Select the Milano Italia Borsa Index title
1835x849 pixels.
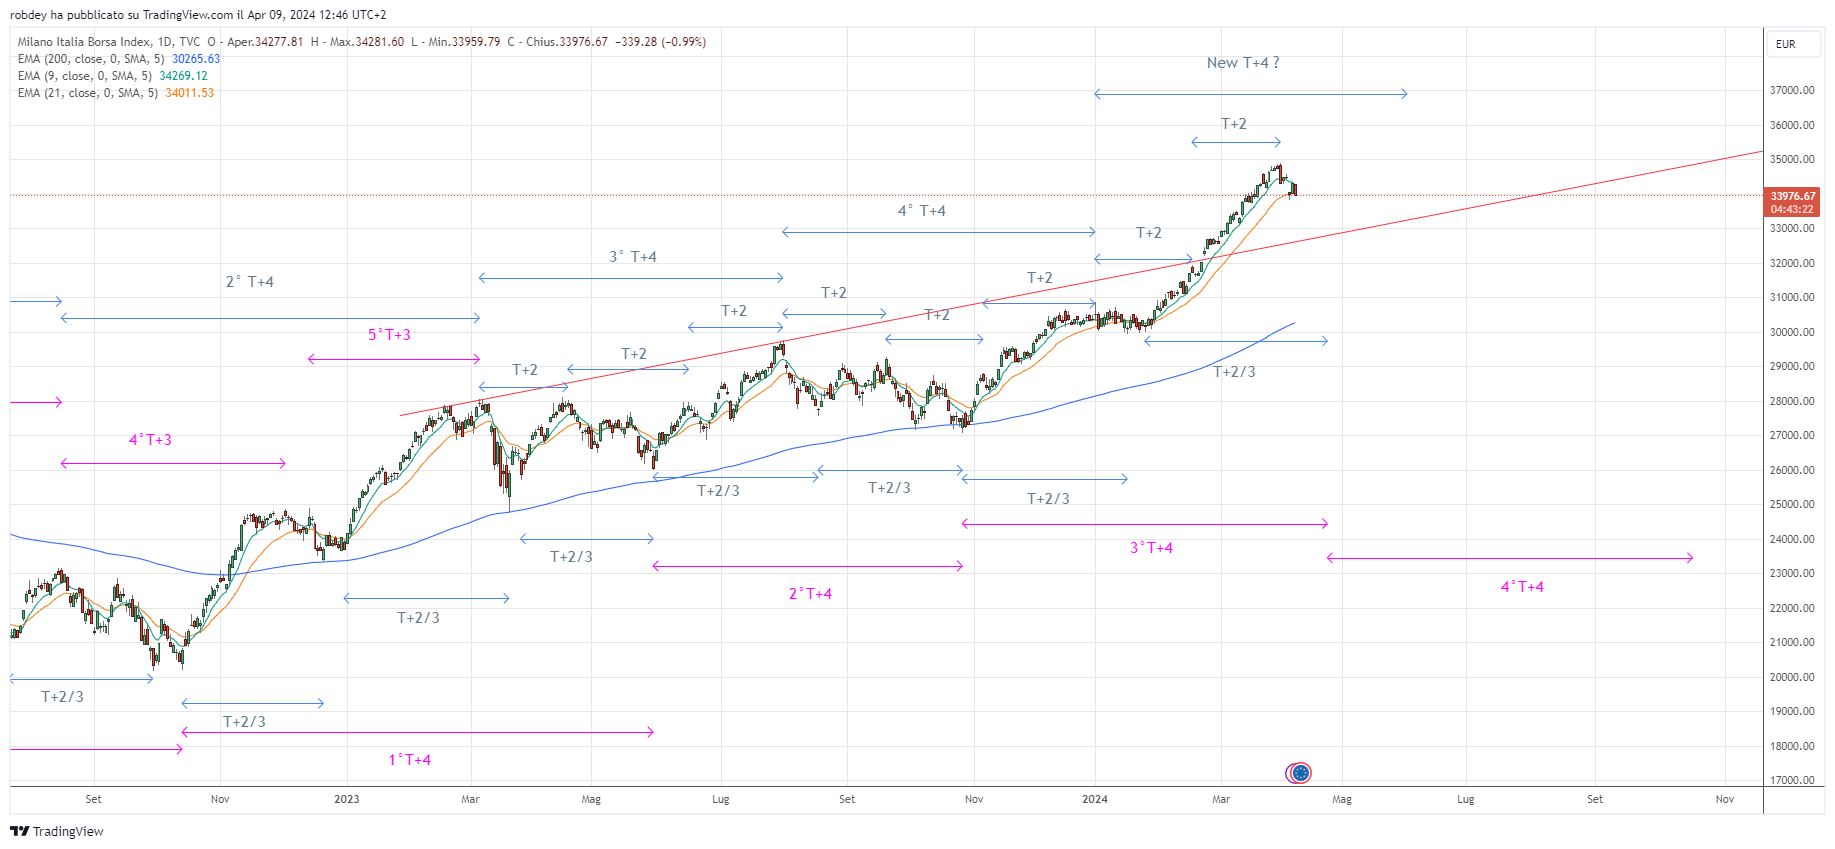click(85, 42)
